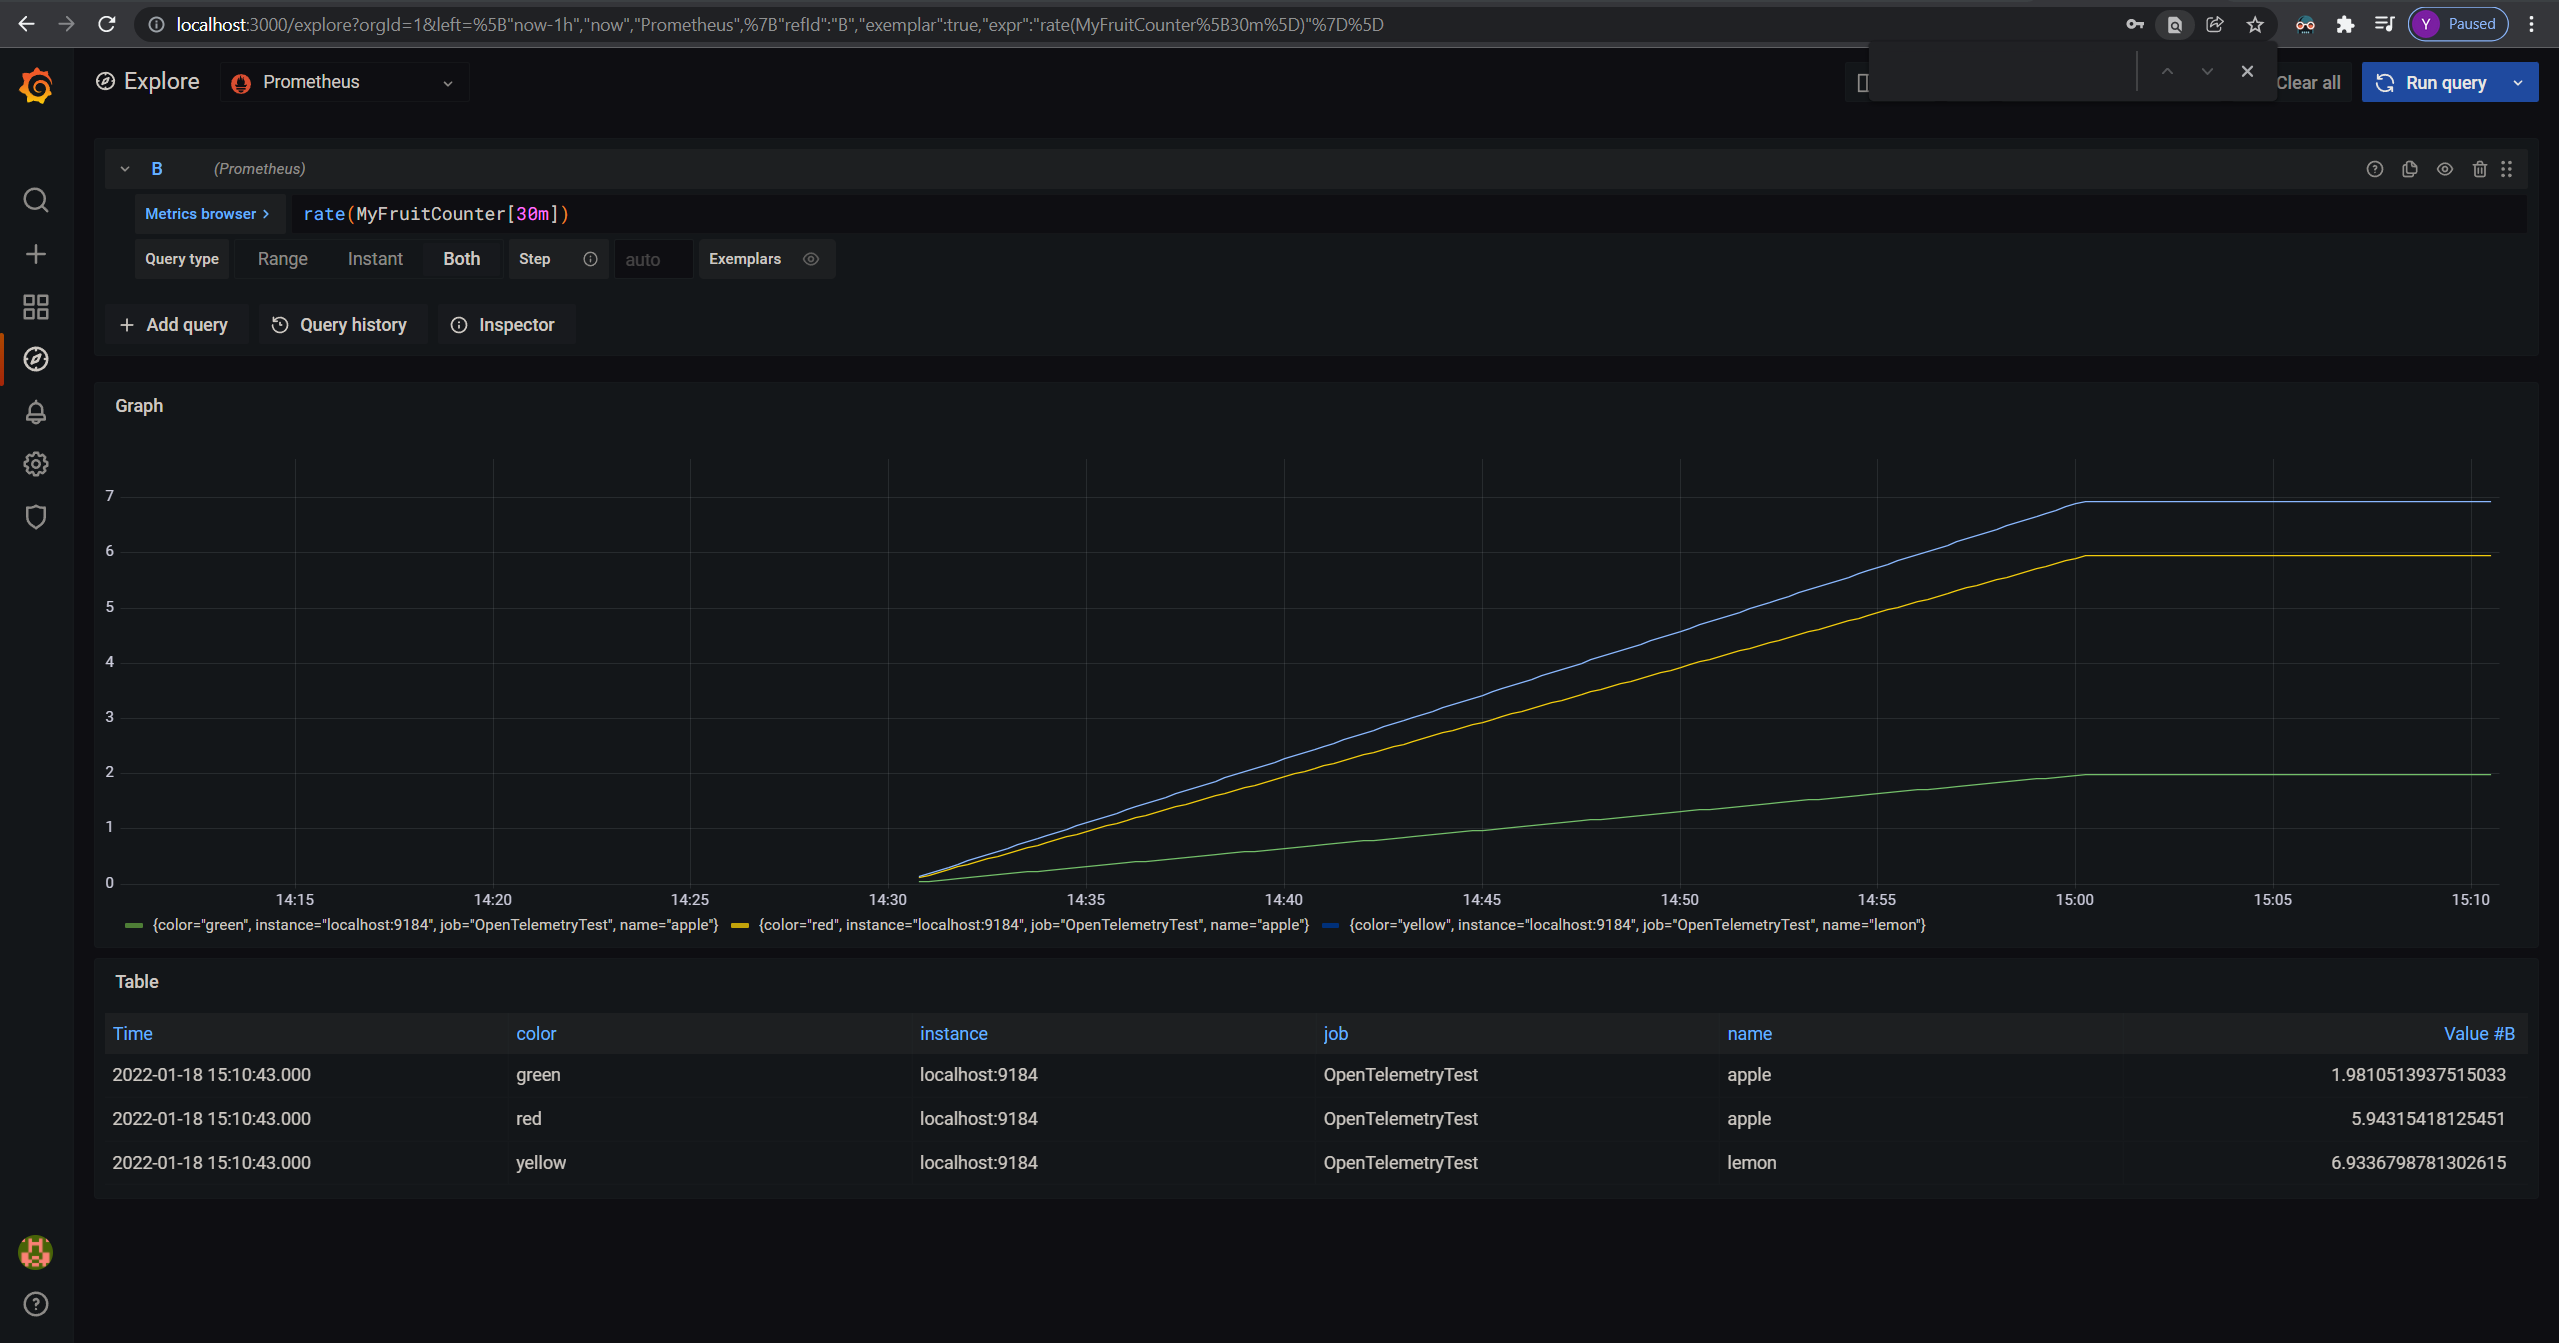Click value 6.9336798781302615 cell

2418,1163
